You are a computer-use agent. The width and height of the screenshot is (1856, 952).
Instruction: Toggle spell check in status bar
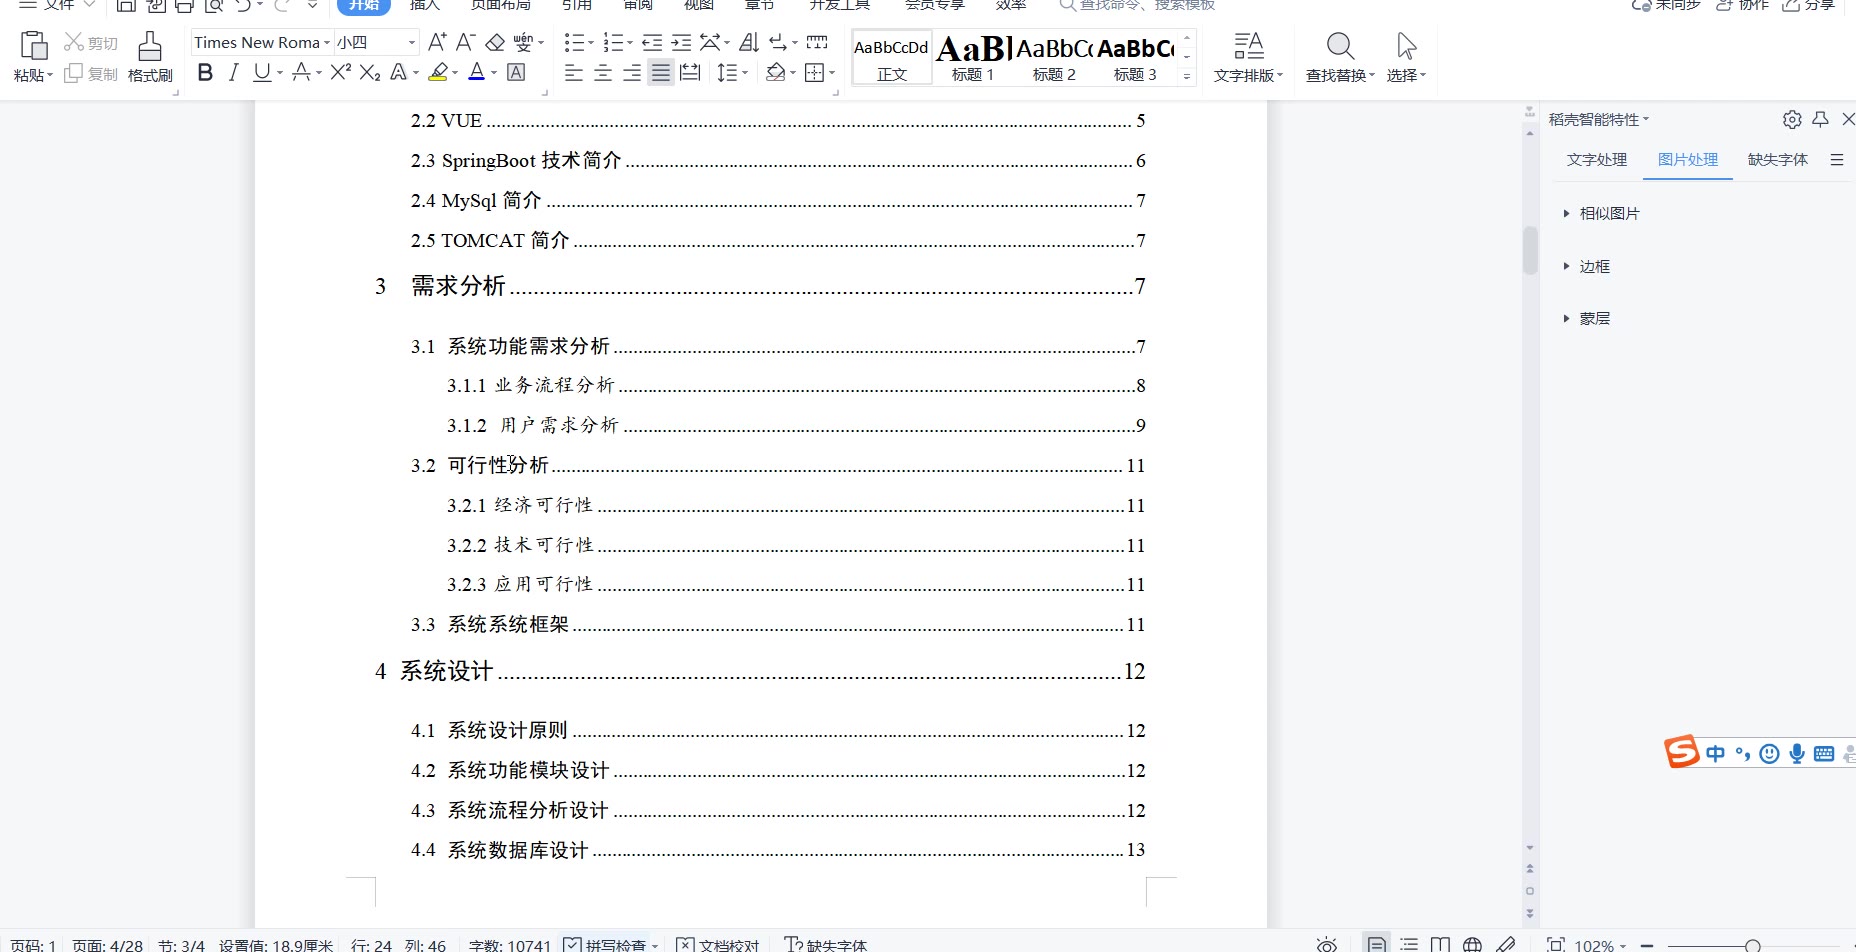(x=611, y=945)
